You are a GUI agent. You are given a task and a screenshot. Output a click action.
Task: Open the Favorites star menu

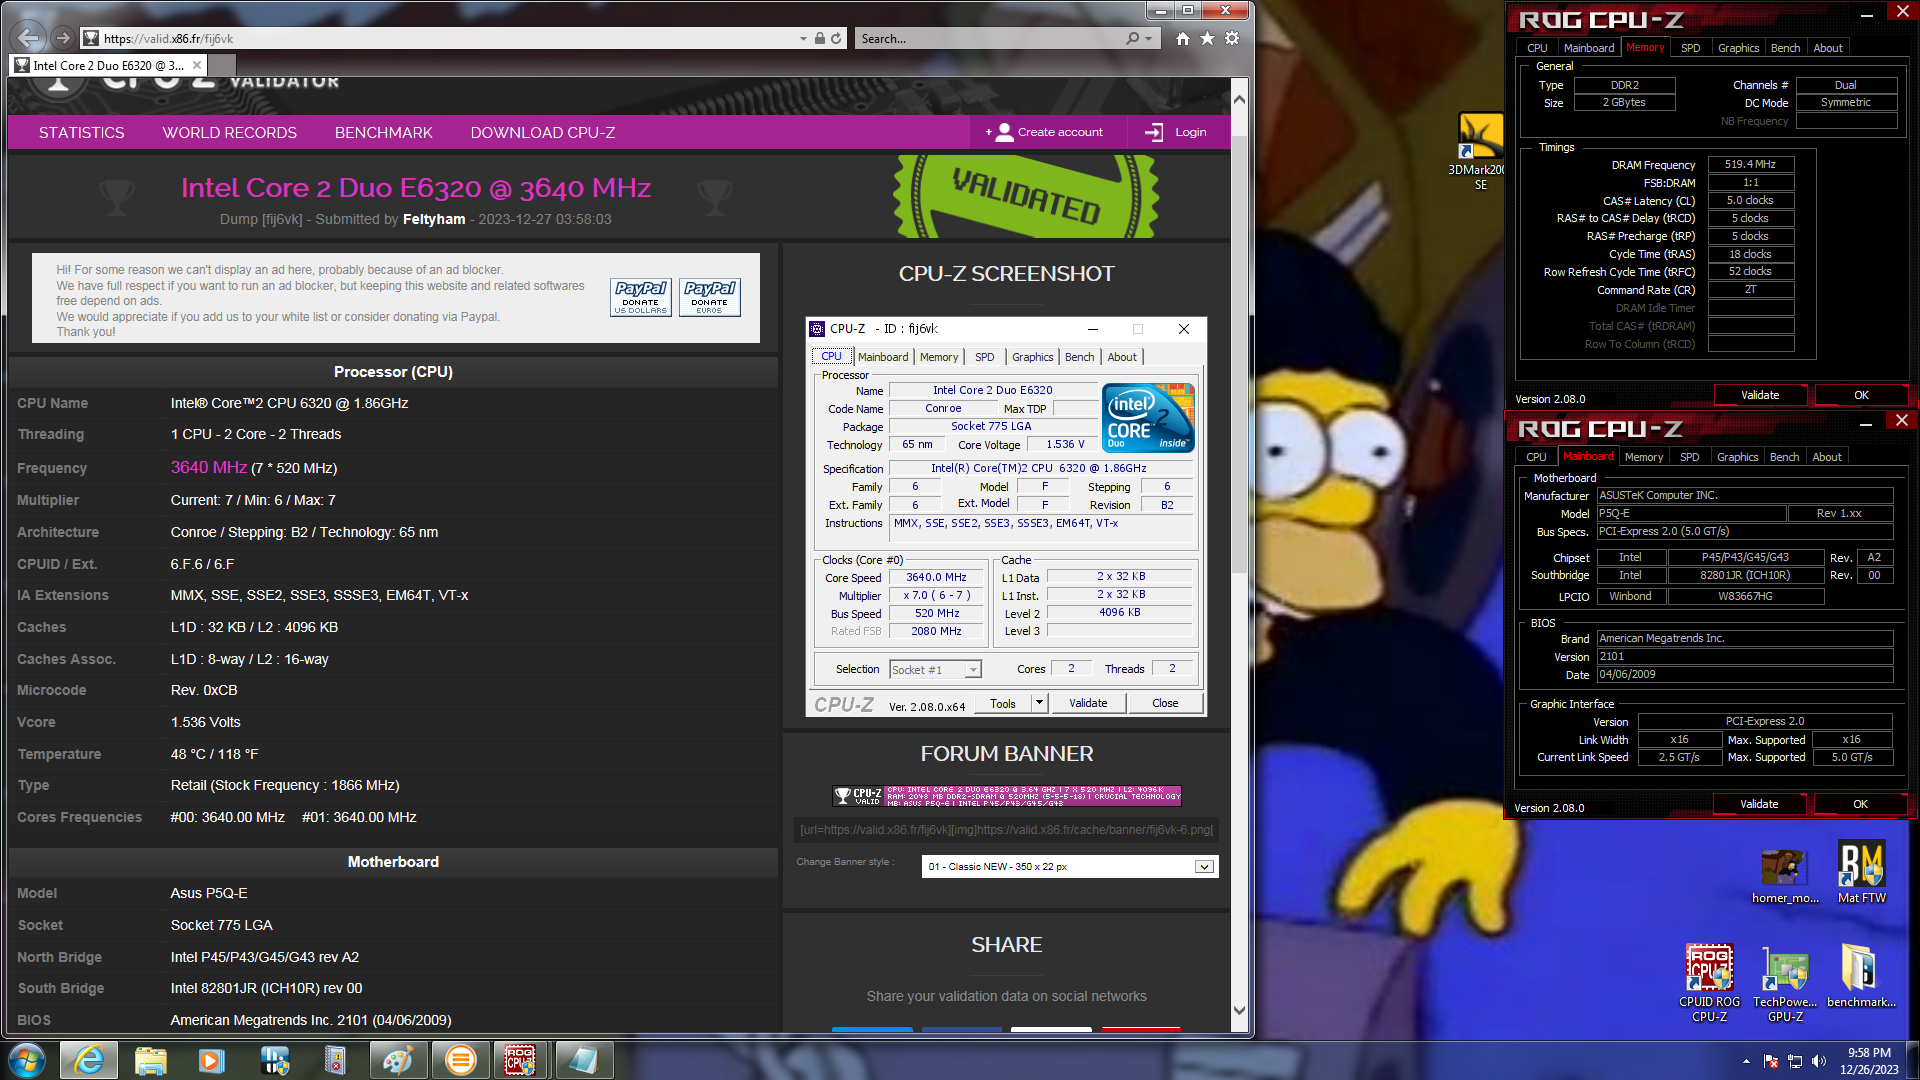coord(1207,38)
